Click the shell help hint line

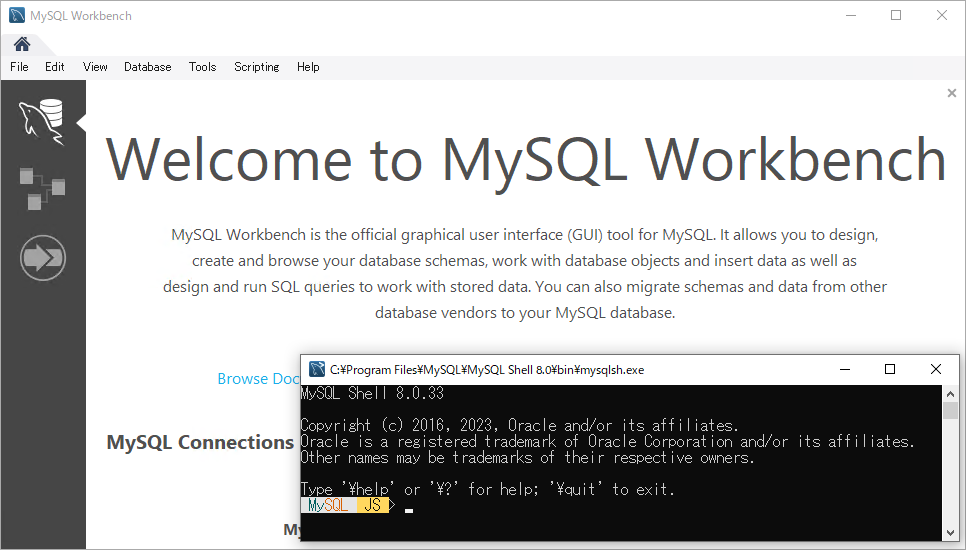[487, 490]
